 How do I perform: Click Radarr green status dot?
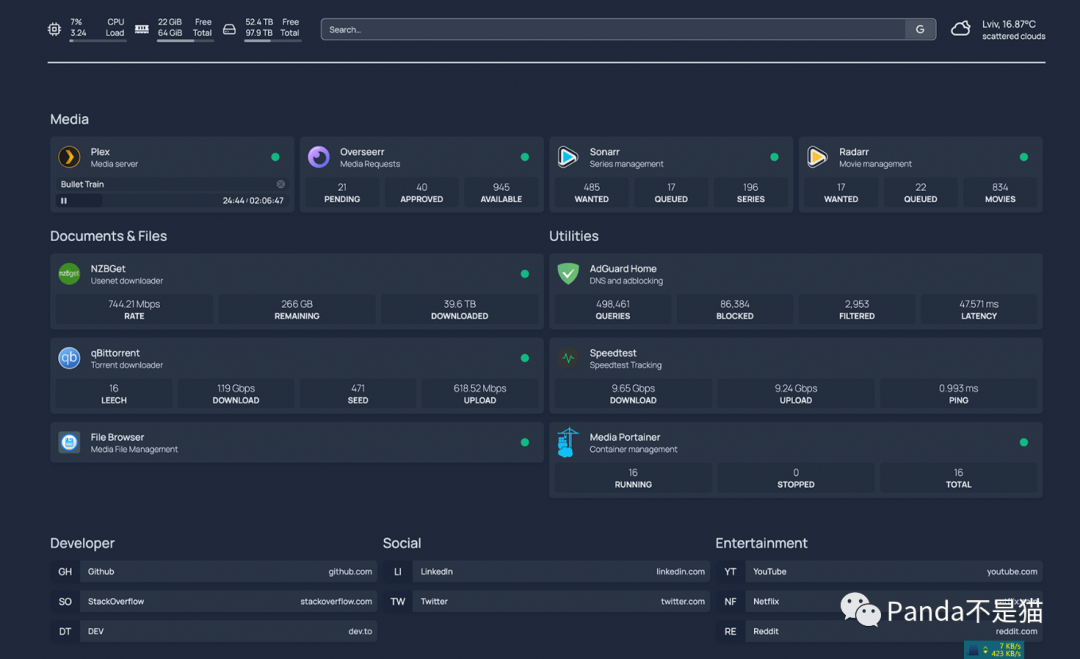1024,157
